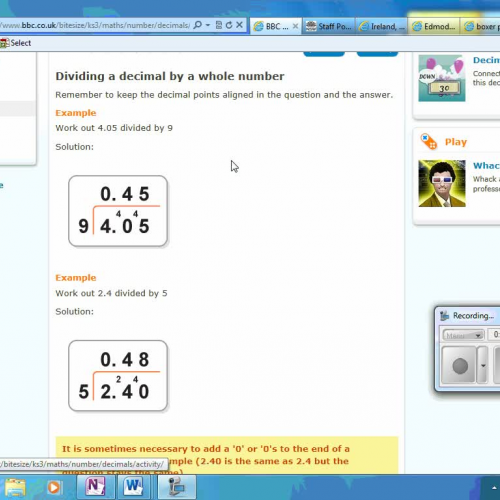
Task: Click the 'Dividing a decimal by a whole number' heading
Action: (x=170, y=76)
